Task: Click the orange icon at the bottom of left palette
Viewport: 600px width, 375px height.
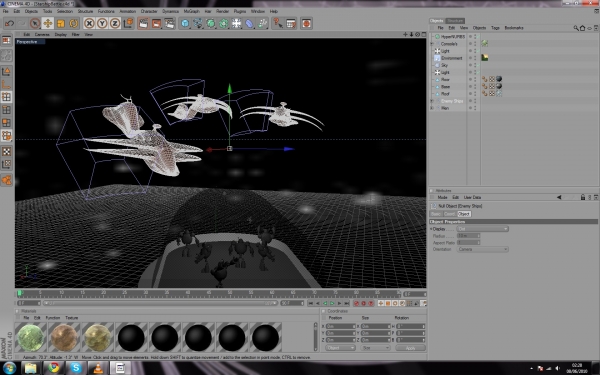Action: 7,180
